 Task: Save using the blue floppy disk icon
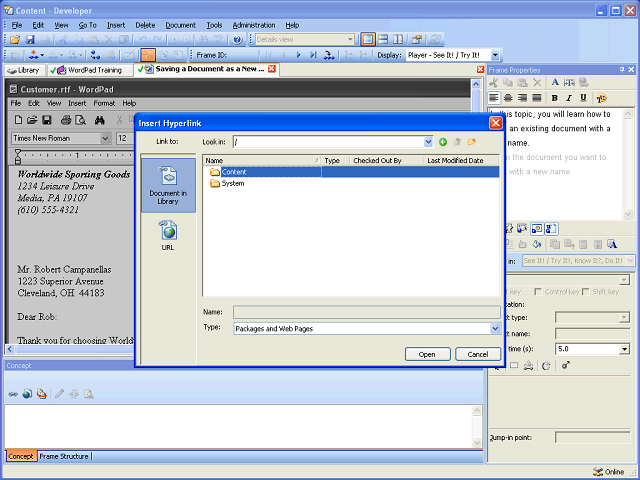[x=30, y=40]
